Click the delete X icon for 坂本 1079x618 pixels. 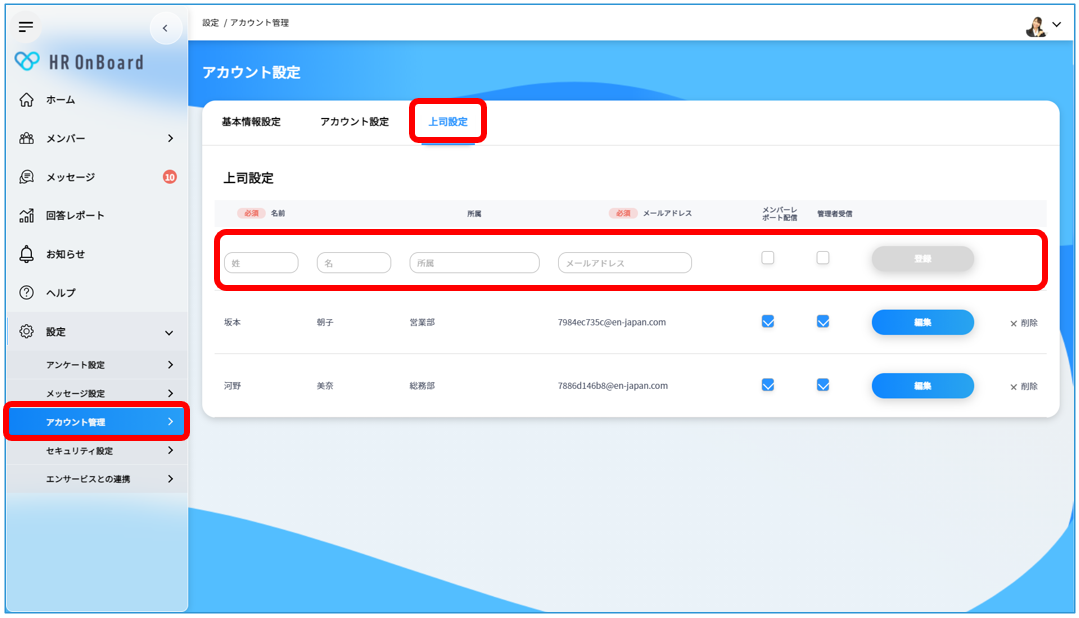(x=1014, y=323)
